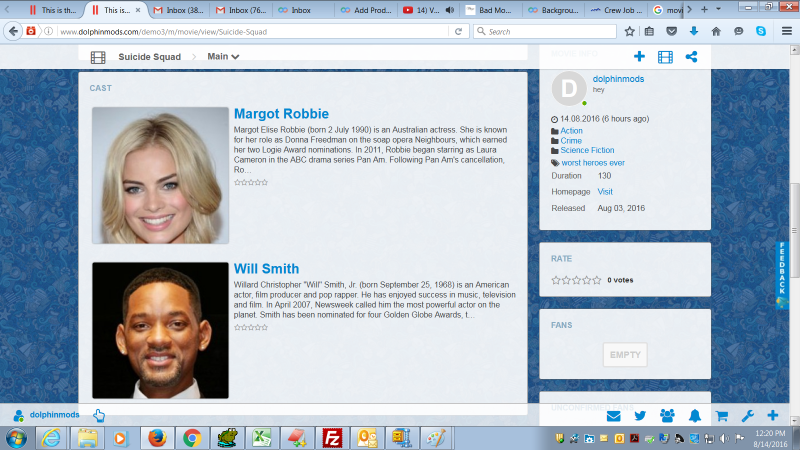This screenshot has width=800, height=450.
Task: Open Chrome from the taskbar
Action: (192, 438)
